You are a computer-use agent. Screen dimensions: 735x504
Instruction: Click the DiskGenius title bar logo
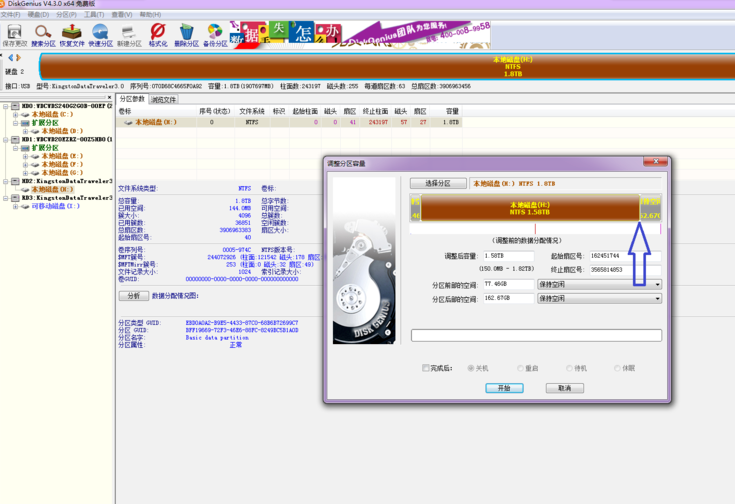(x=2, y=4)
